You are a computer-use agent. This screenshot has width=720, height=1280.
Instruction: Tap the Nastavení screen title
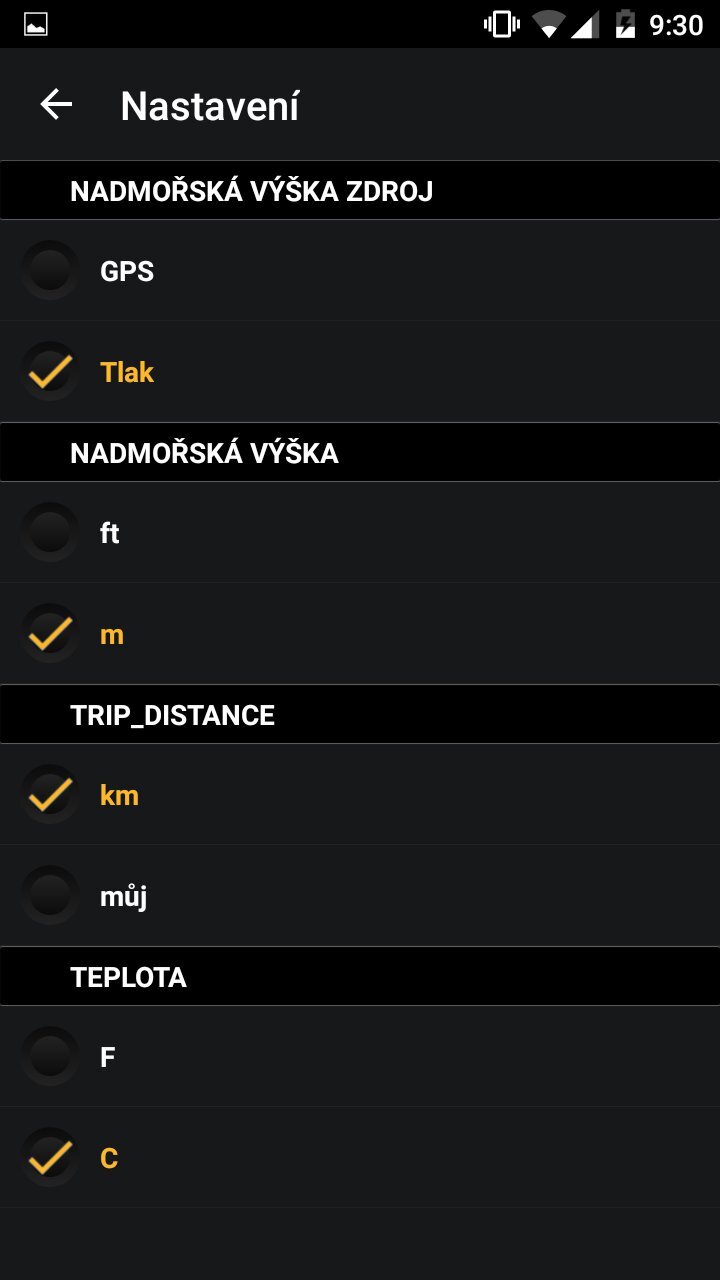point(210,106)
